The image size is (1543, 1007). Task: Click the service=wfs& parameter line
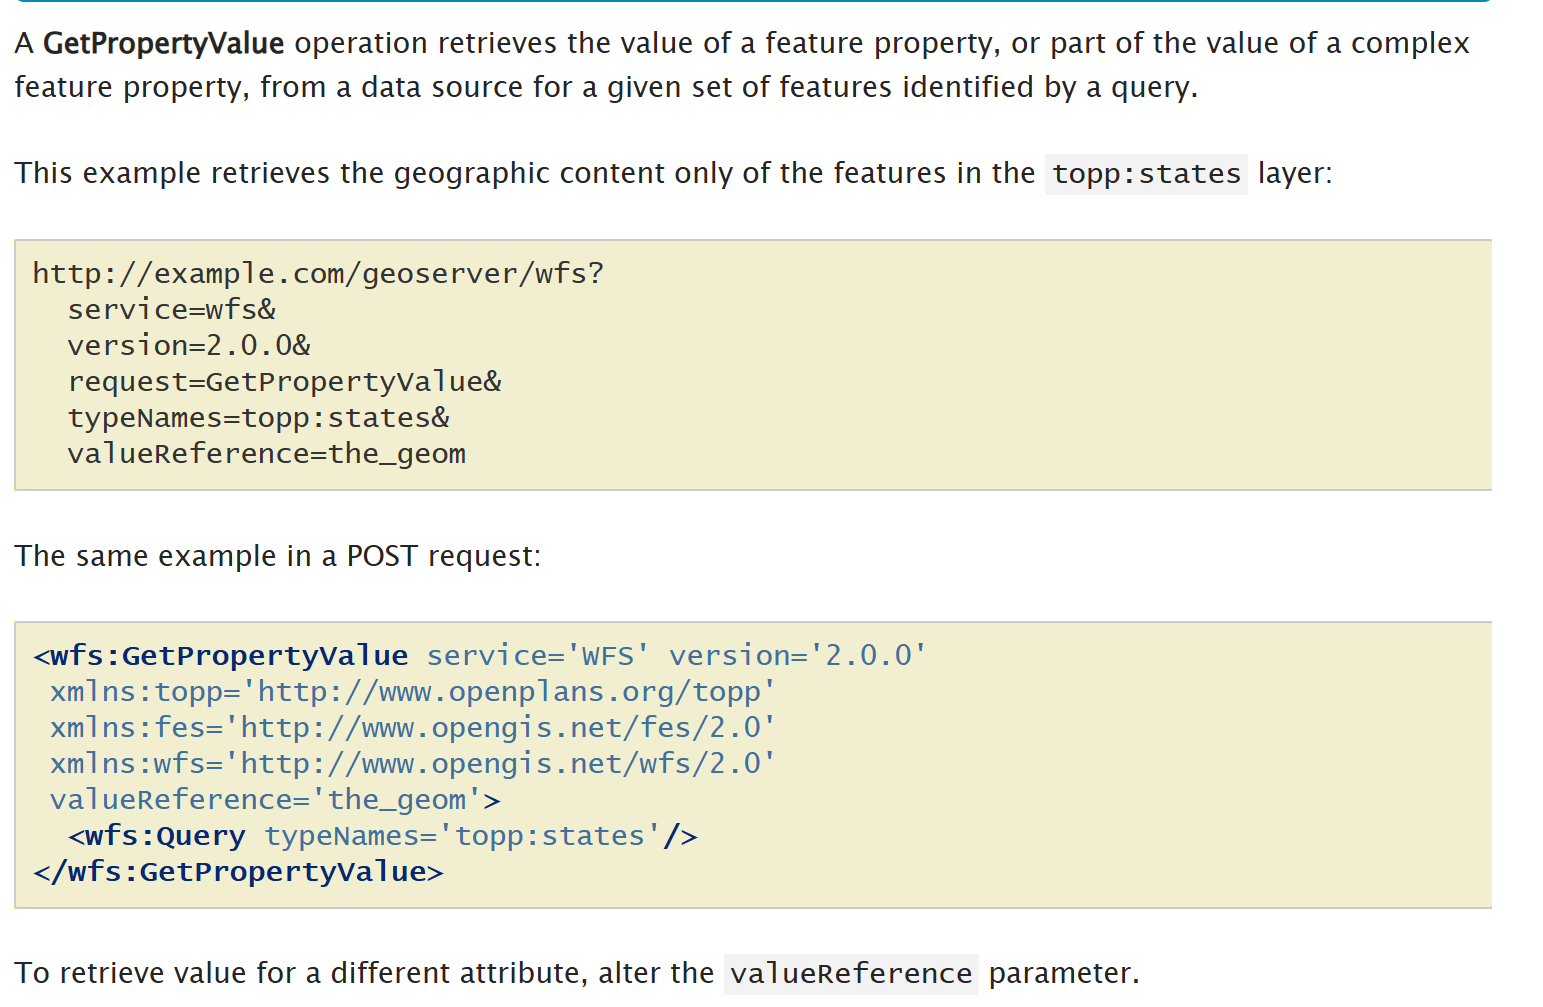point(171,309)
